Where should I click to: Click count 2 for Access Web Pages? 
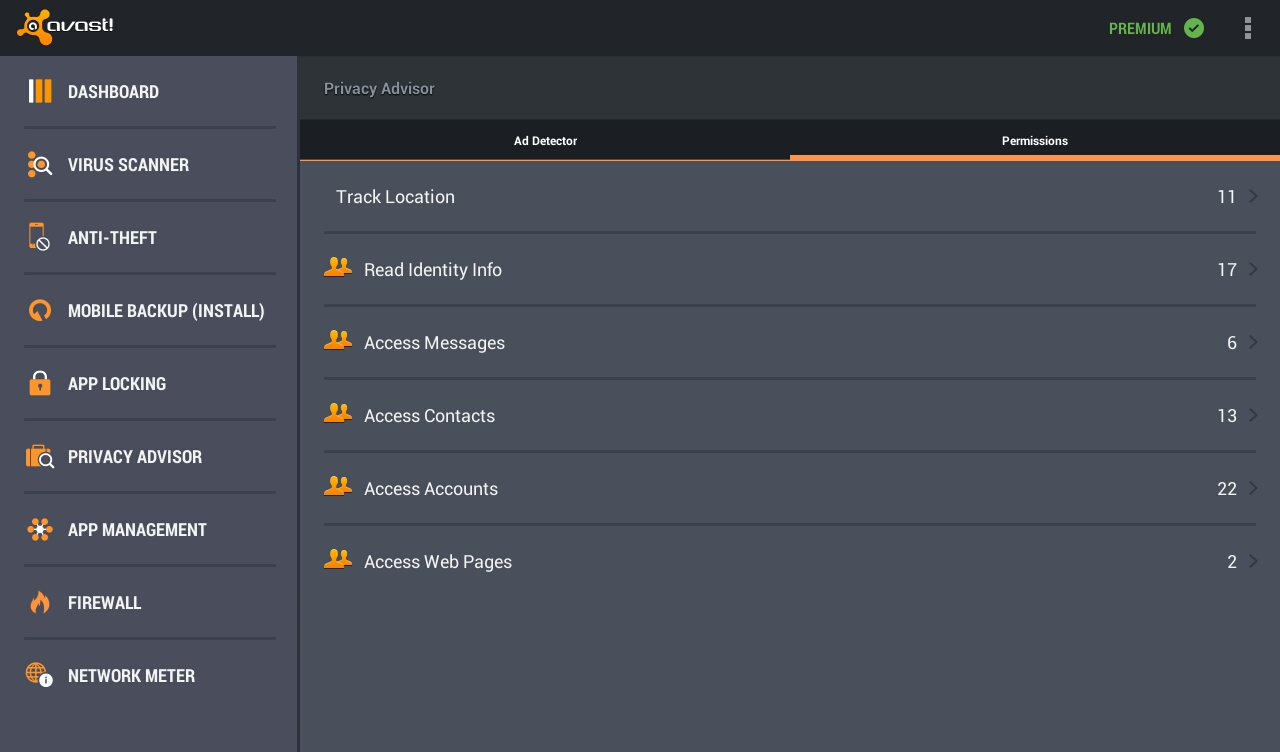click(x=1232, y=562)
